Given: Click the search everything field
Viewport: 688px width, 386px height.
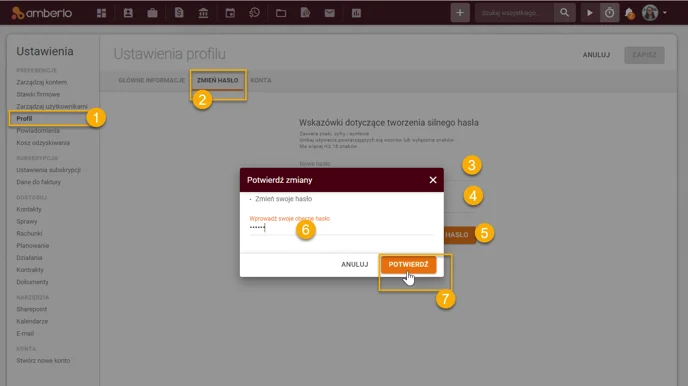Looking at the screenshot, I should click(515, 13).
